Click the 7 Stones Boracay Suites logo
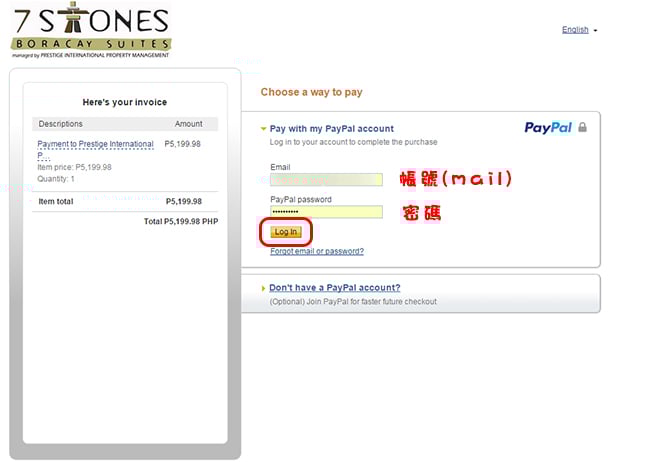The height and width of the screenshot is (462, 650). point(91,31)
